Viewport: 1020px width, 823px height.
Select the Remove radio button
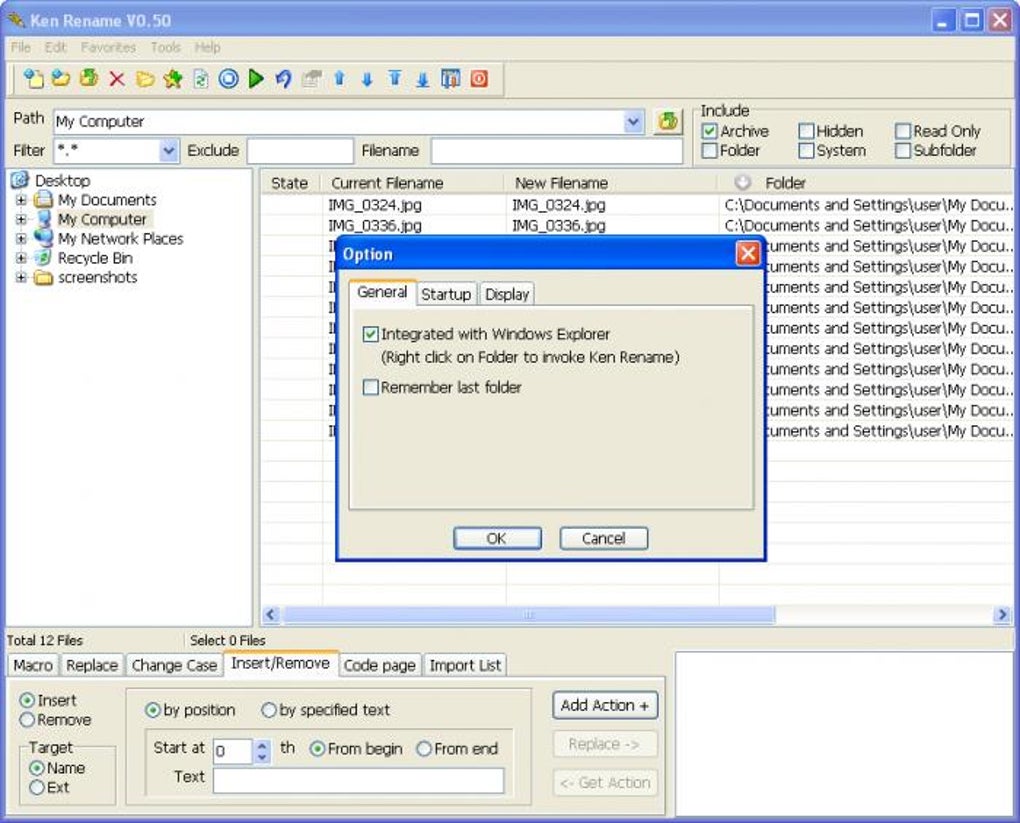(x=27, y=720)
